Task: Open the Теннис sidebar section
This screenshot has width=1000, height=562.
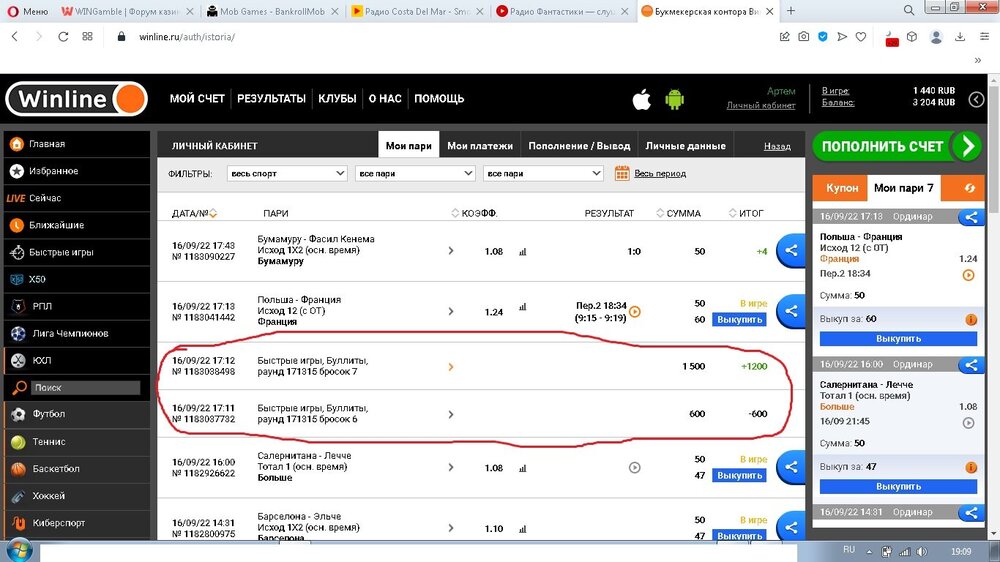Action: [47, 441]
